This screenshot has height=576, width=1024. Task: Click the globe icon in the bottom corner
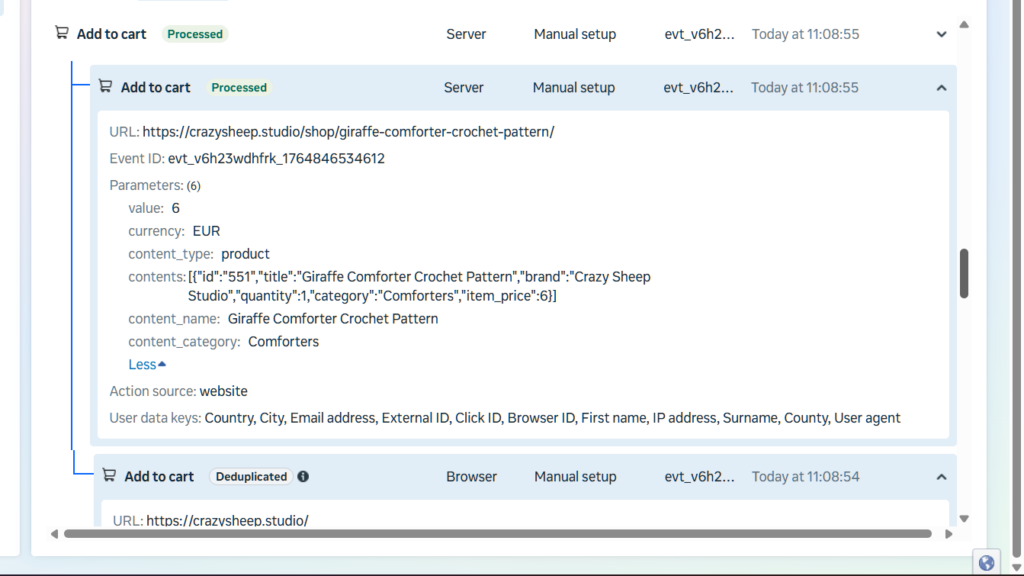coord(986,562)
